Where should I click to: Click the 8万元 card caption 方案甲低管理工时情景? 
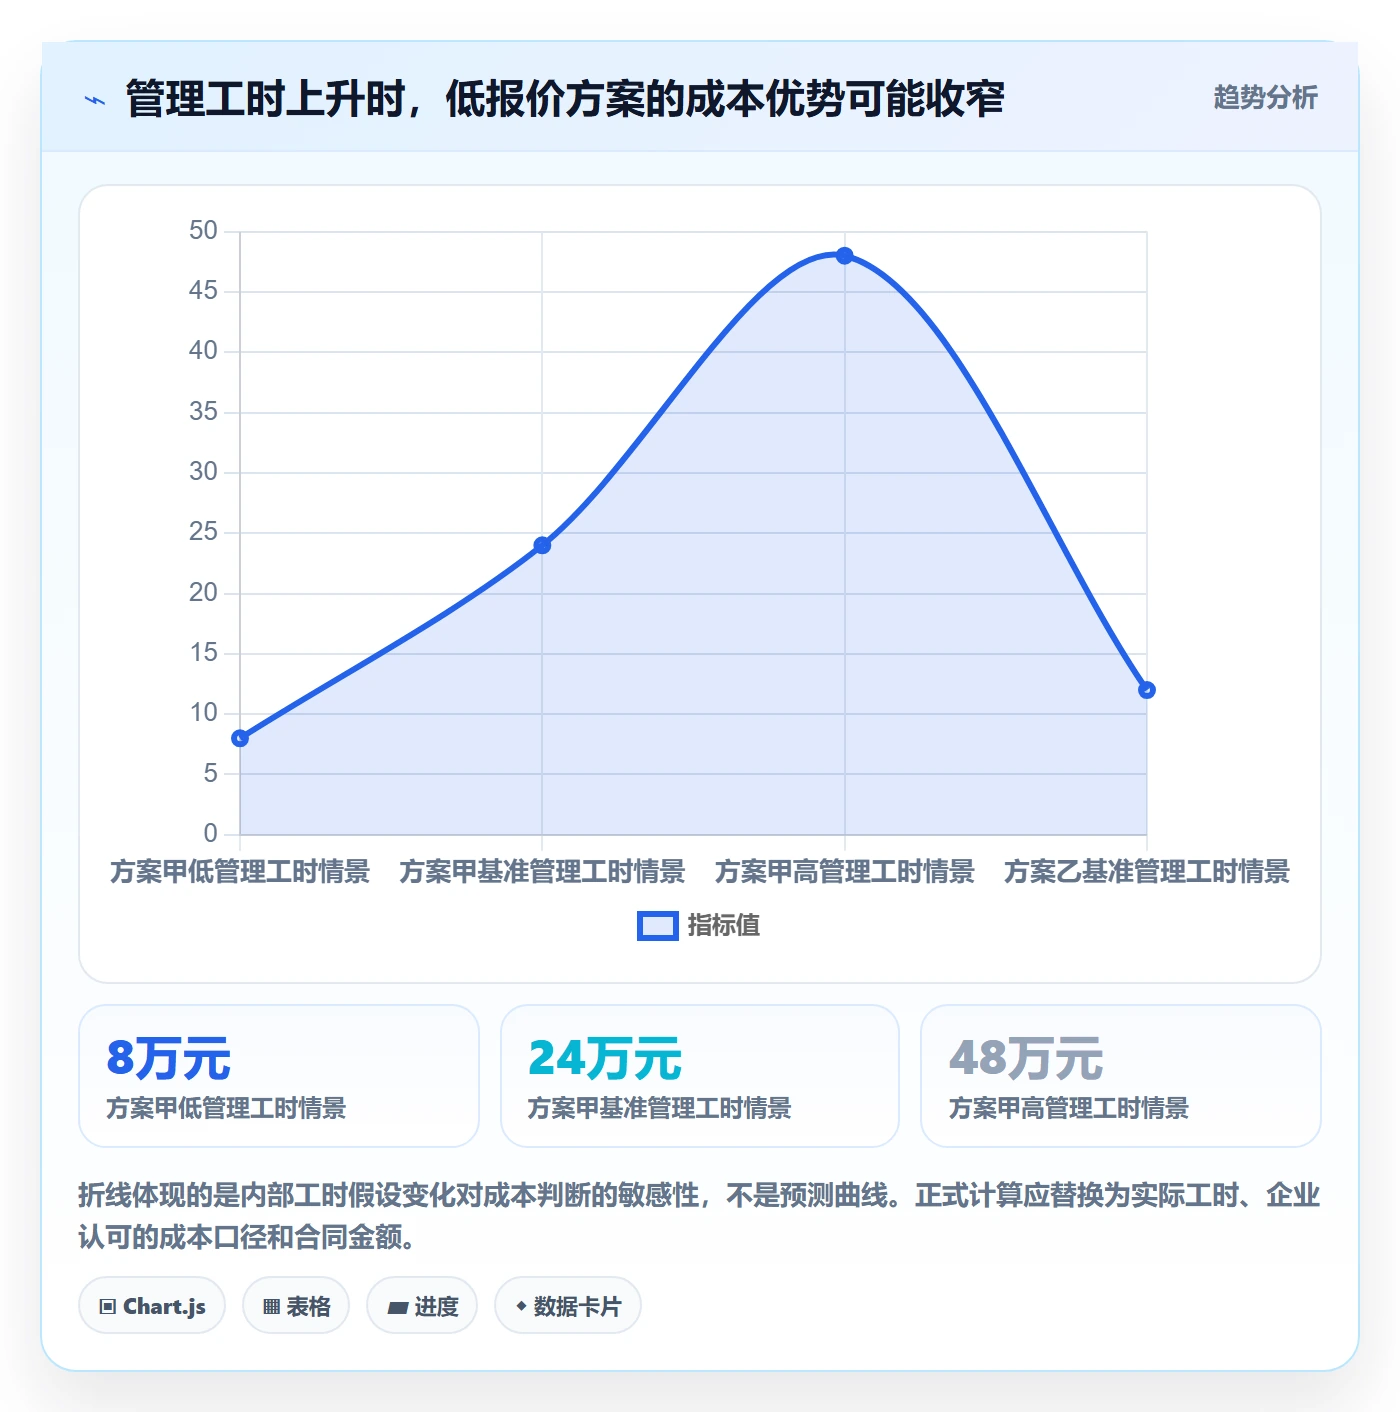226,1108
